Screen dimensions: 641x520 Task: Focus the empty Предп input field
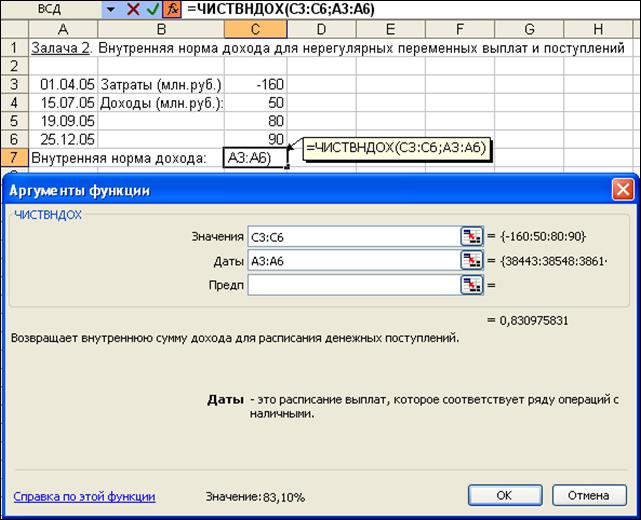[350, 285]
